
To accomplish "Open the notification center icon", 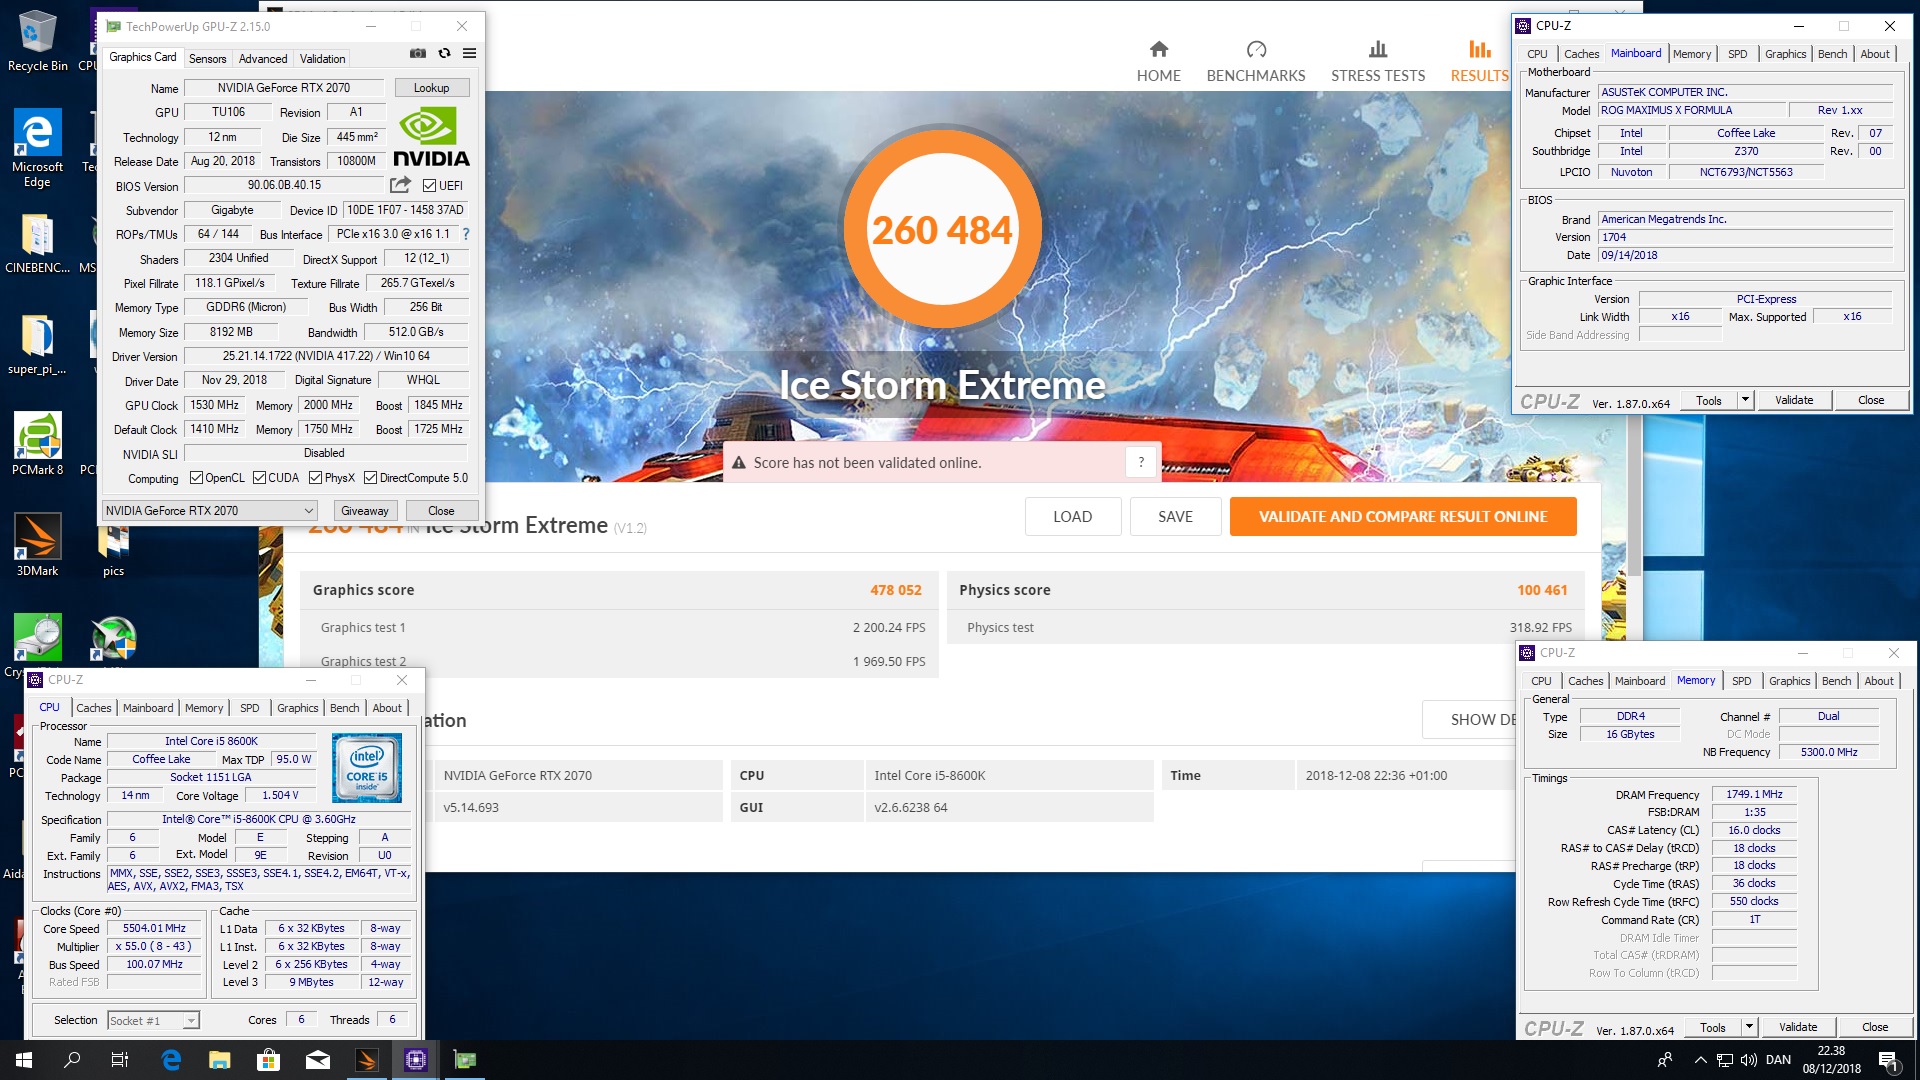I will (1889, 1060).
